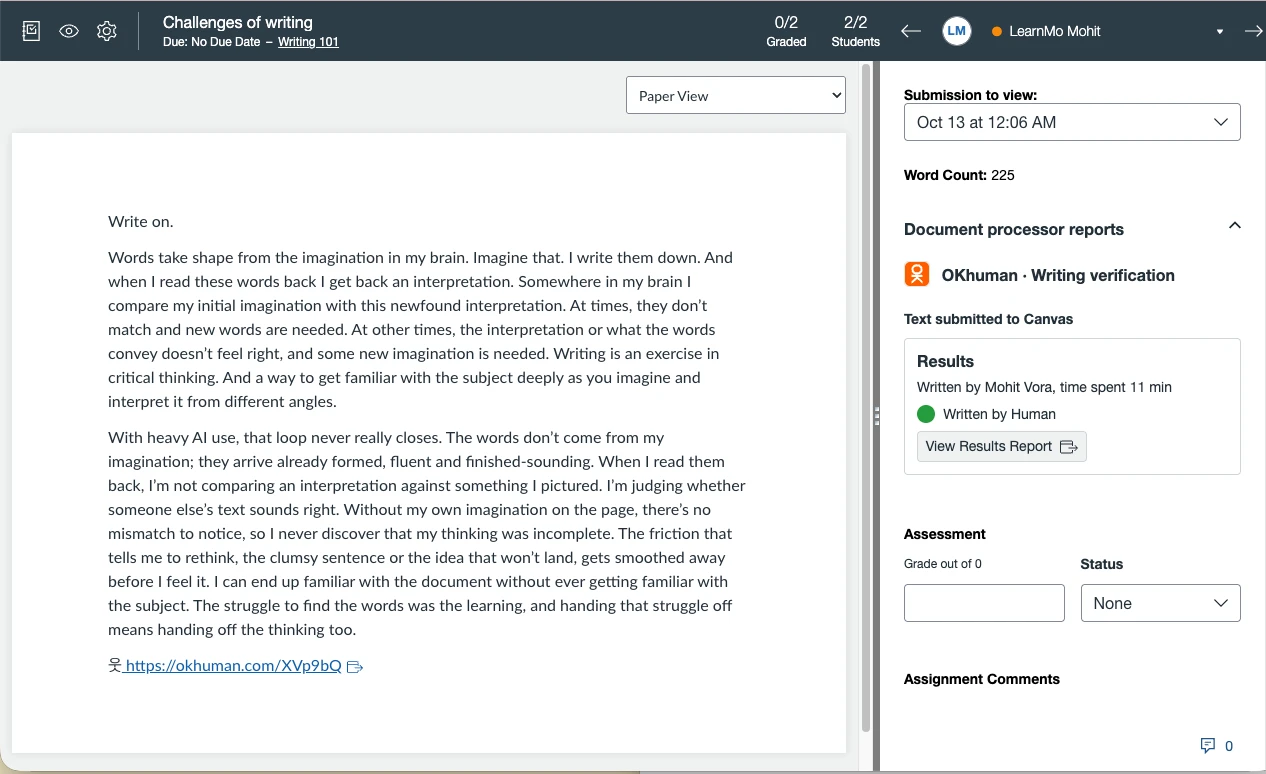Click the 2/2 Students counter
The image size is (1266, 774).
point(855,31)
